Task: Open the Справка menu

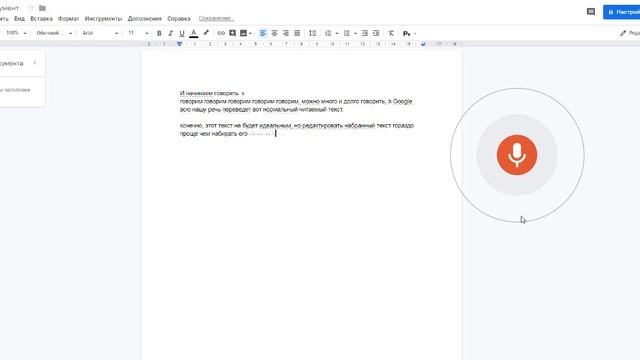Action: click(x=179, y=19)
